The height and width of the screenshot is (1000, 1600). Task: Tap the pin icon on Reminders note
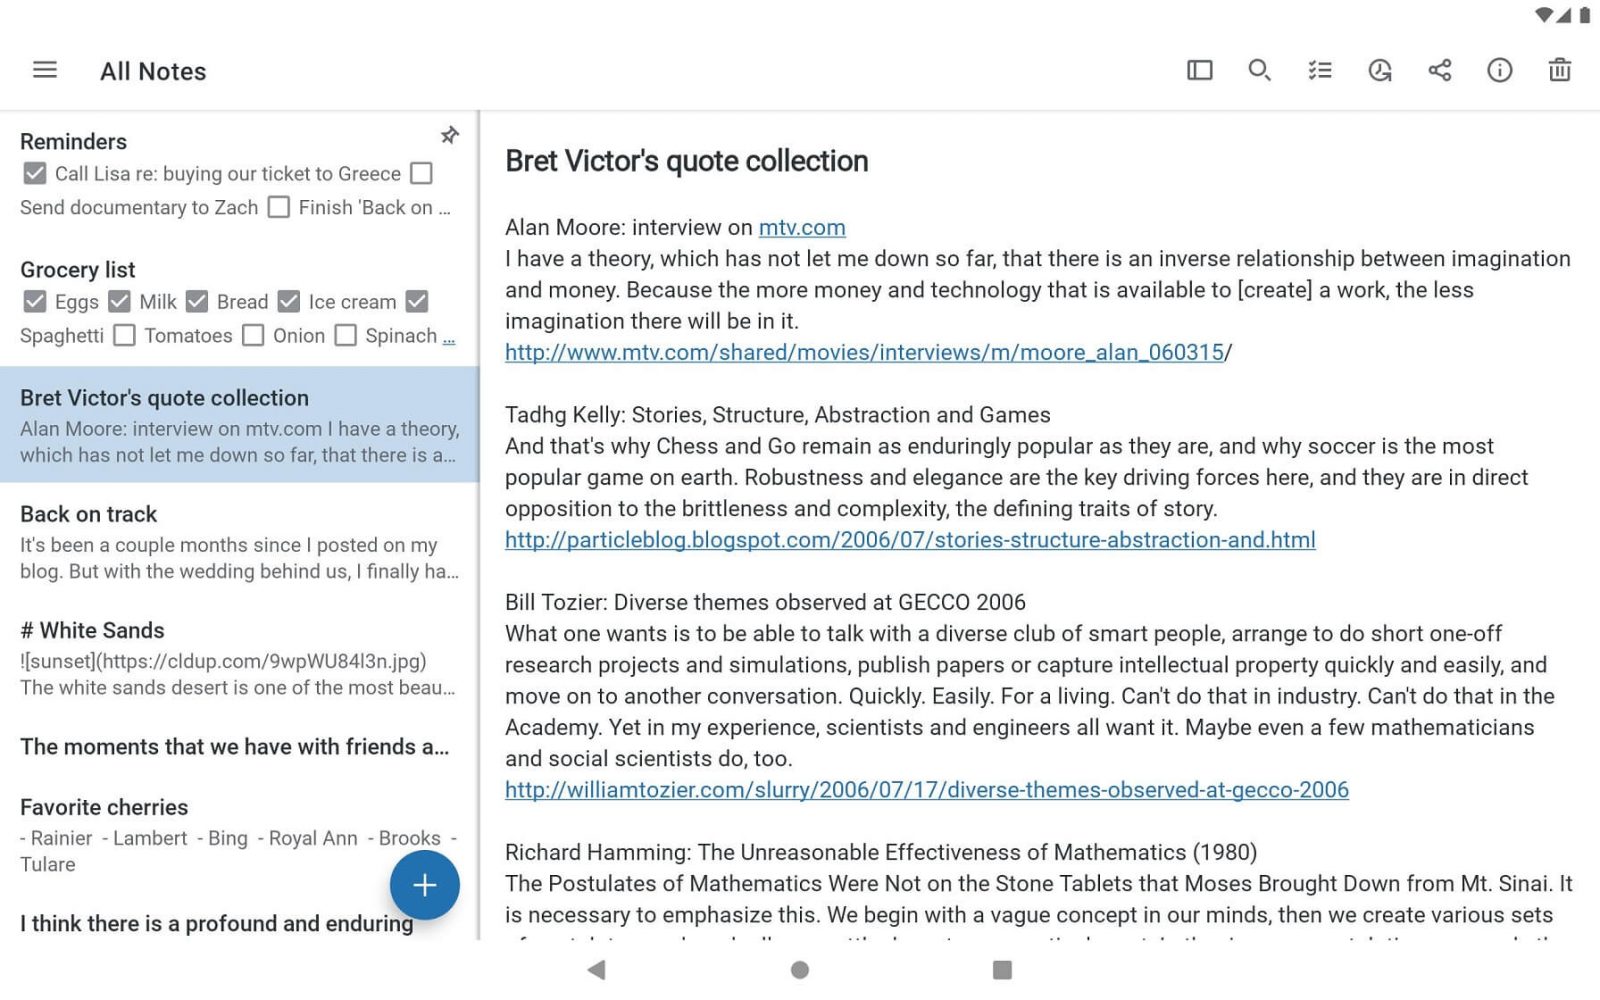(450, 135)
